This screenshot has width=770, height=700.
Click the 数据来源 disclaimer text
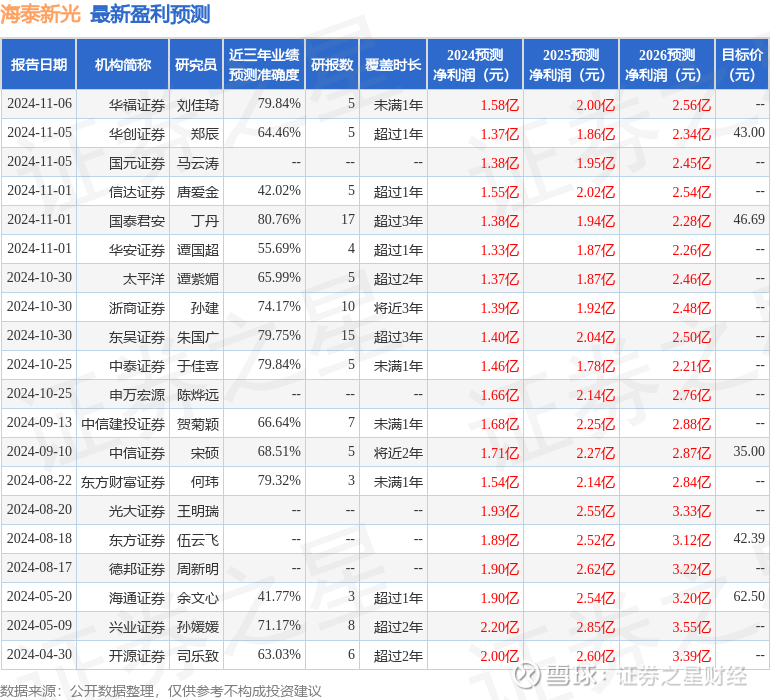pos(161,691)
